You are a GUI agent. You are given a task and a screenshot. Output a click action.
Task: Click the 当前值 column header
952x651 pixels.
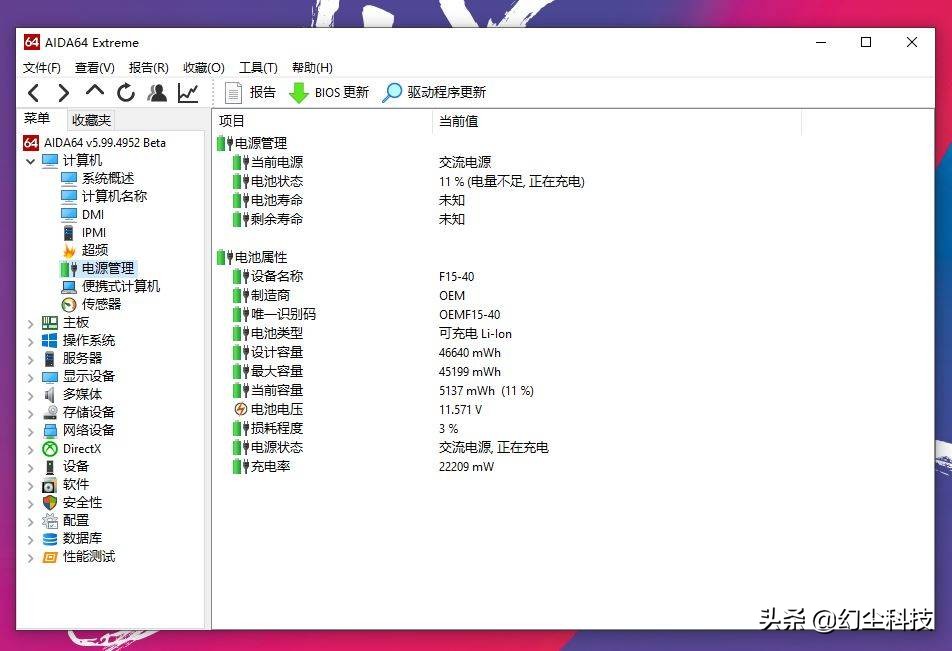point(459,121)
